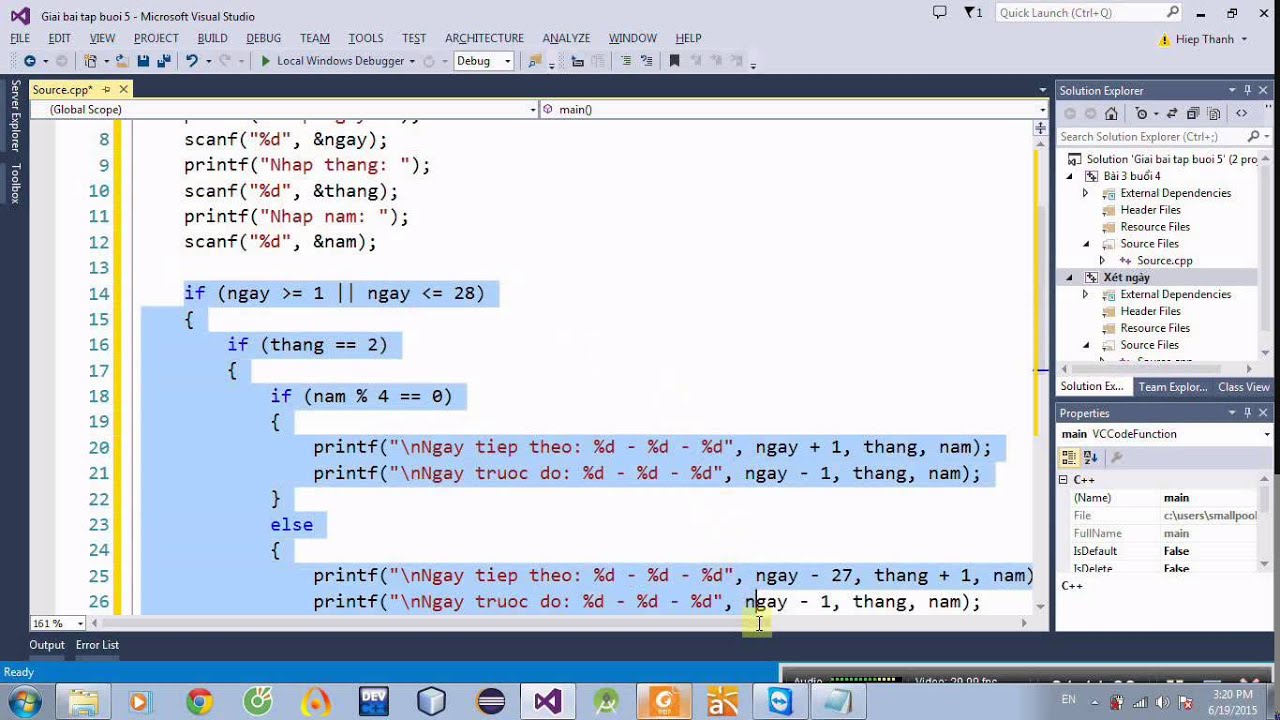Open Google Chrome from the taskbar
The height and width of the screenshot is (720, 1280).
point(199,702)
